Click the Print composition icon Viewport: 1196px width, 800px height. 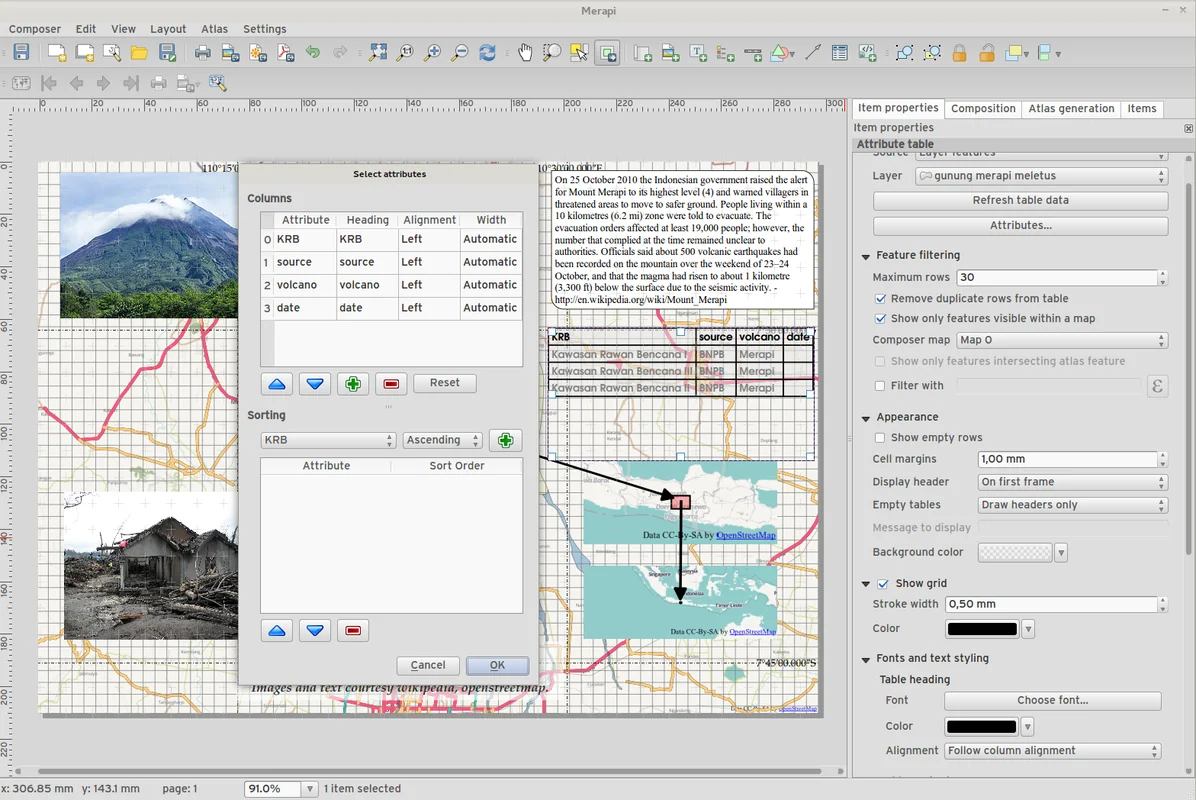(x=203, y=53)
